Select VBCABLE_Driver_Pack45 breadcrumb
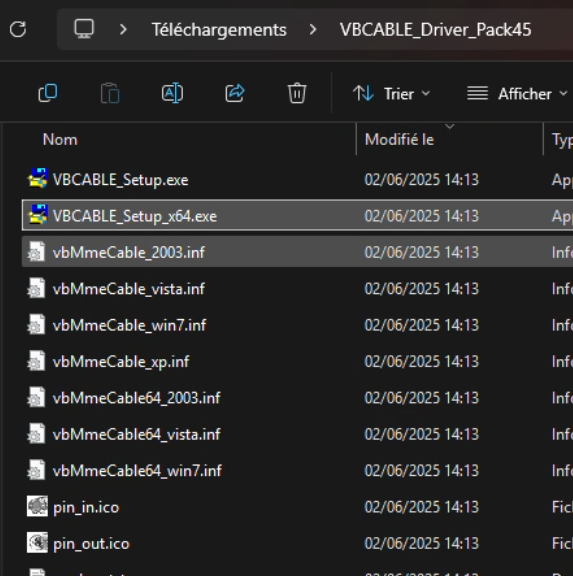 (x=435, y=30)
